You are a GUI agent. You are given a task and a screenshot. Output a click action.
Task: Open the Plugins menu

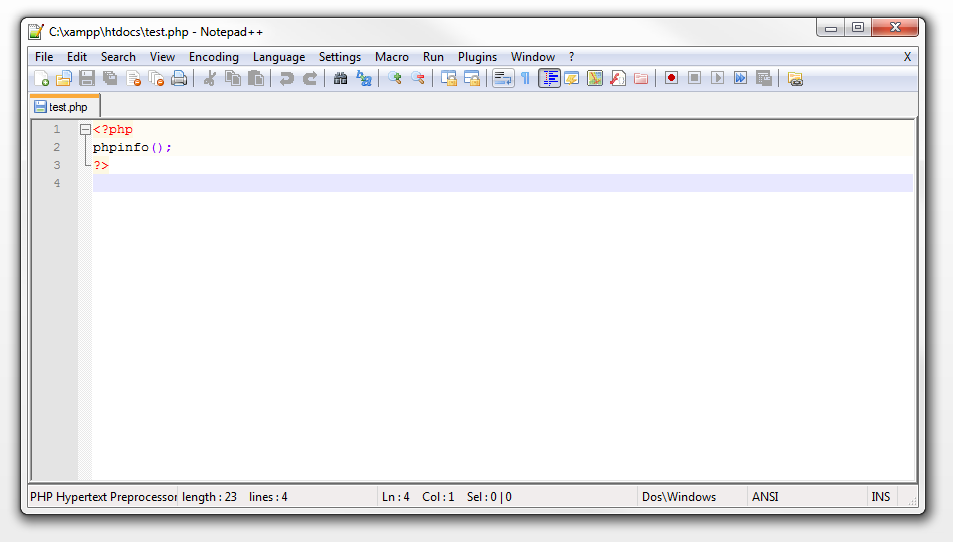[477, 57]
